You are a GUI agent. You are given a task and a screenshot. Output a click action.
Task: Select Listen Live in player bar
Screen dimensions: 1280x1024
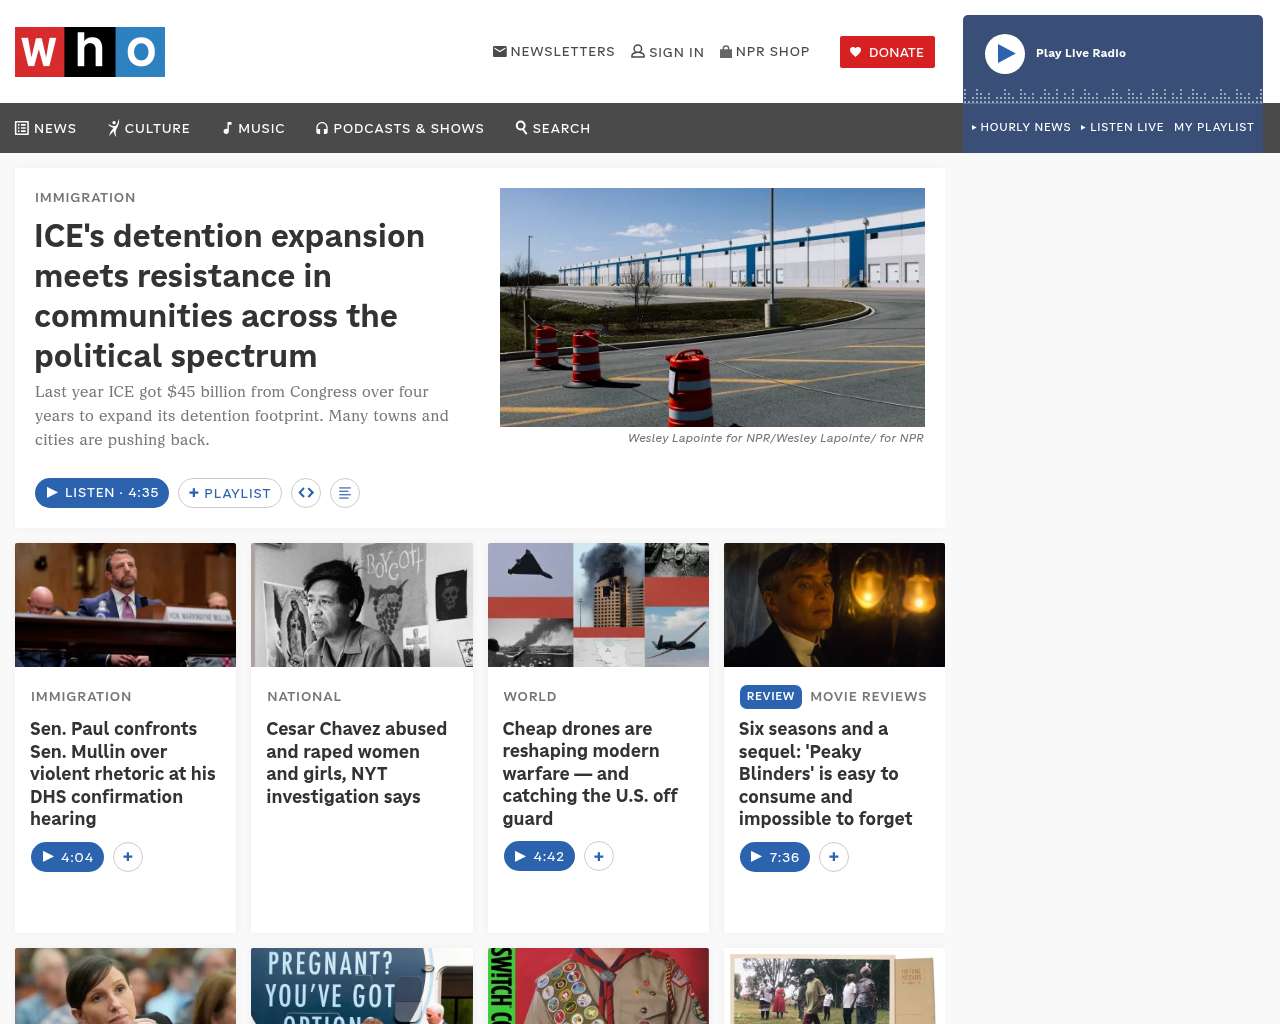1122,127
